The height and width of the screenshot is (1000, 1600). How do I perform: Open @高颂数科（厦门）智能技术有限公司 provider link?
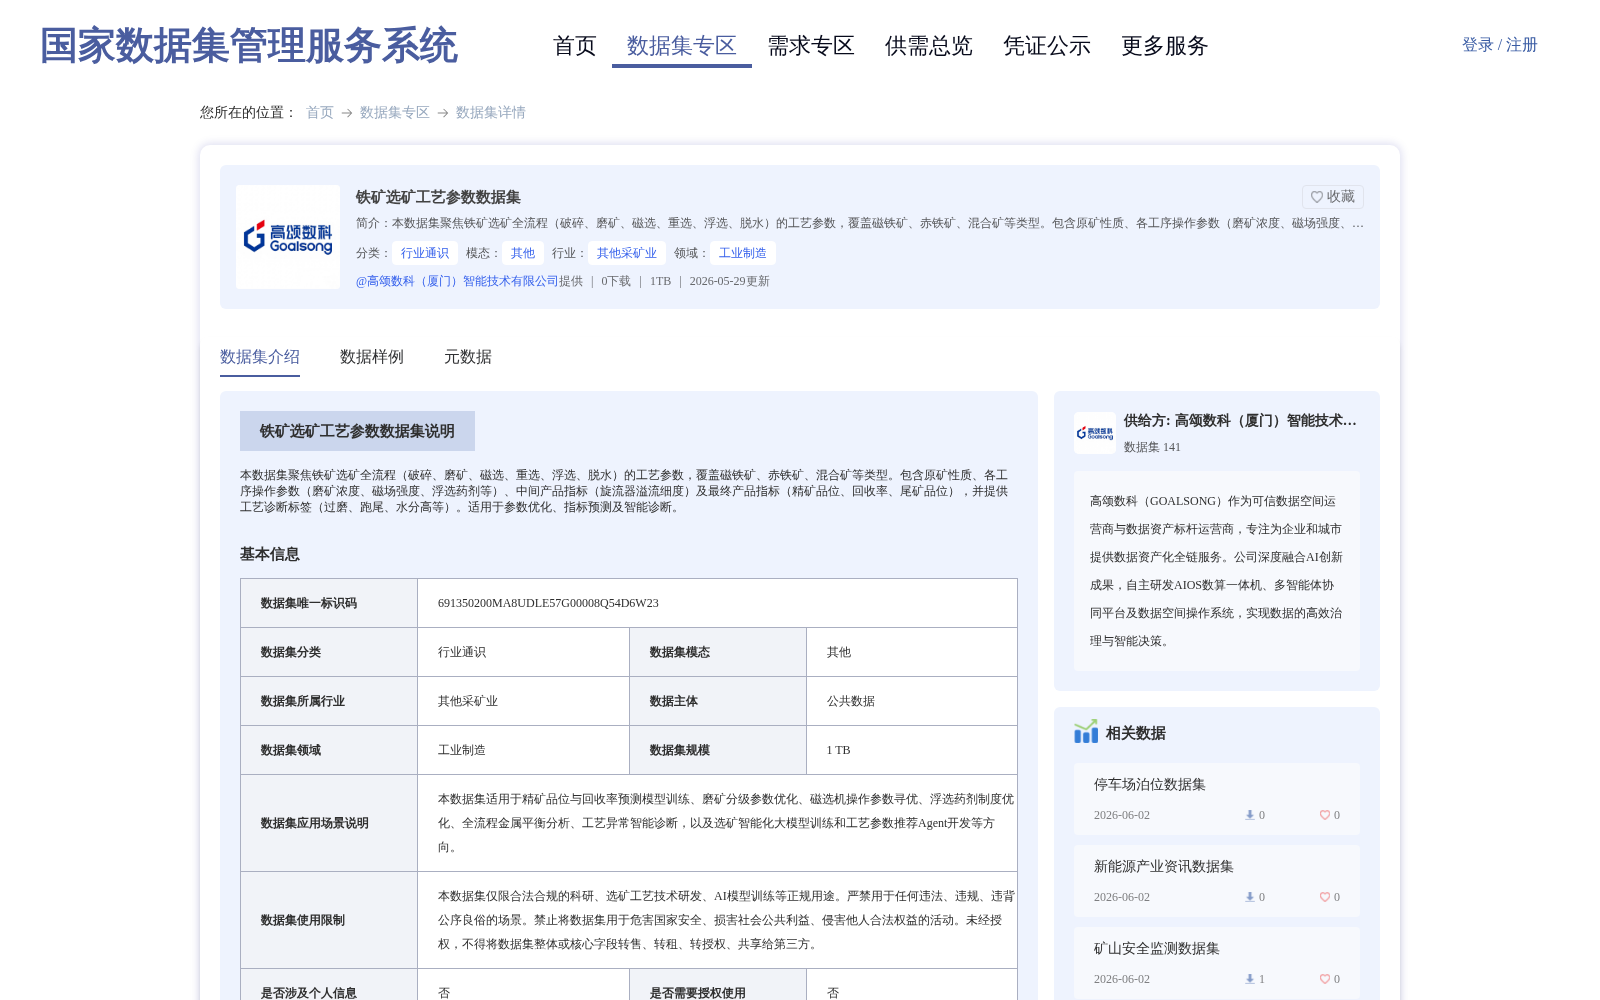457,281
